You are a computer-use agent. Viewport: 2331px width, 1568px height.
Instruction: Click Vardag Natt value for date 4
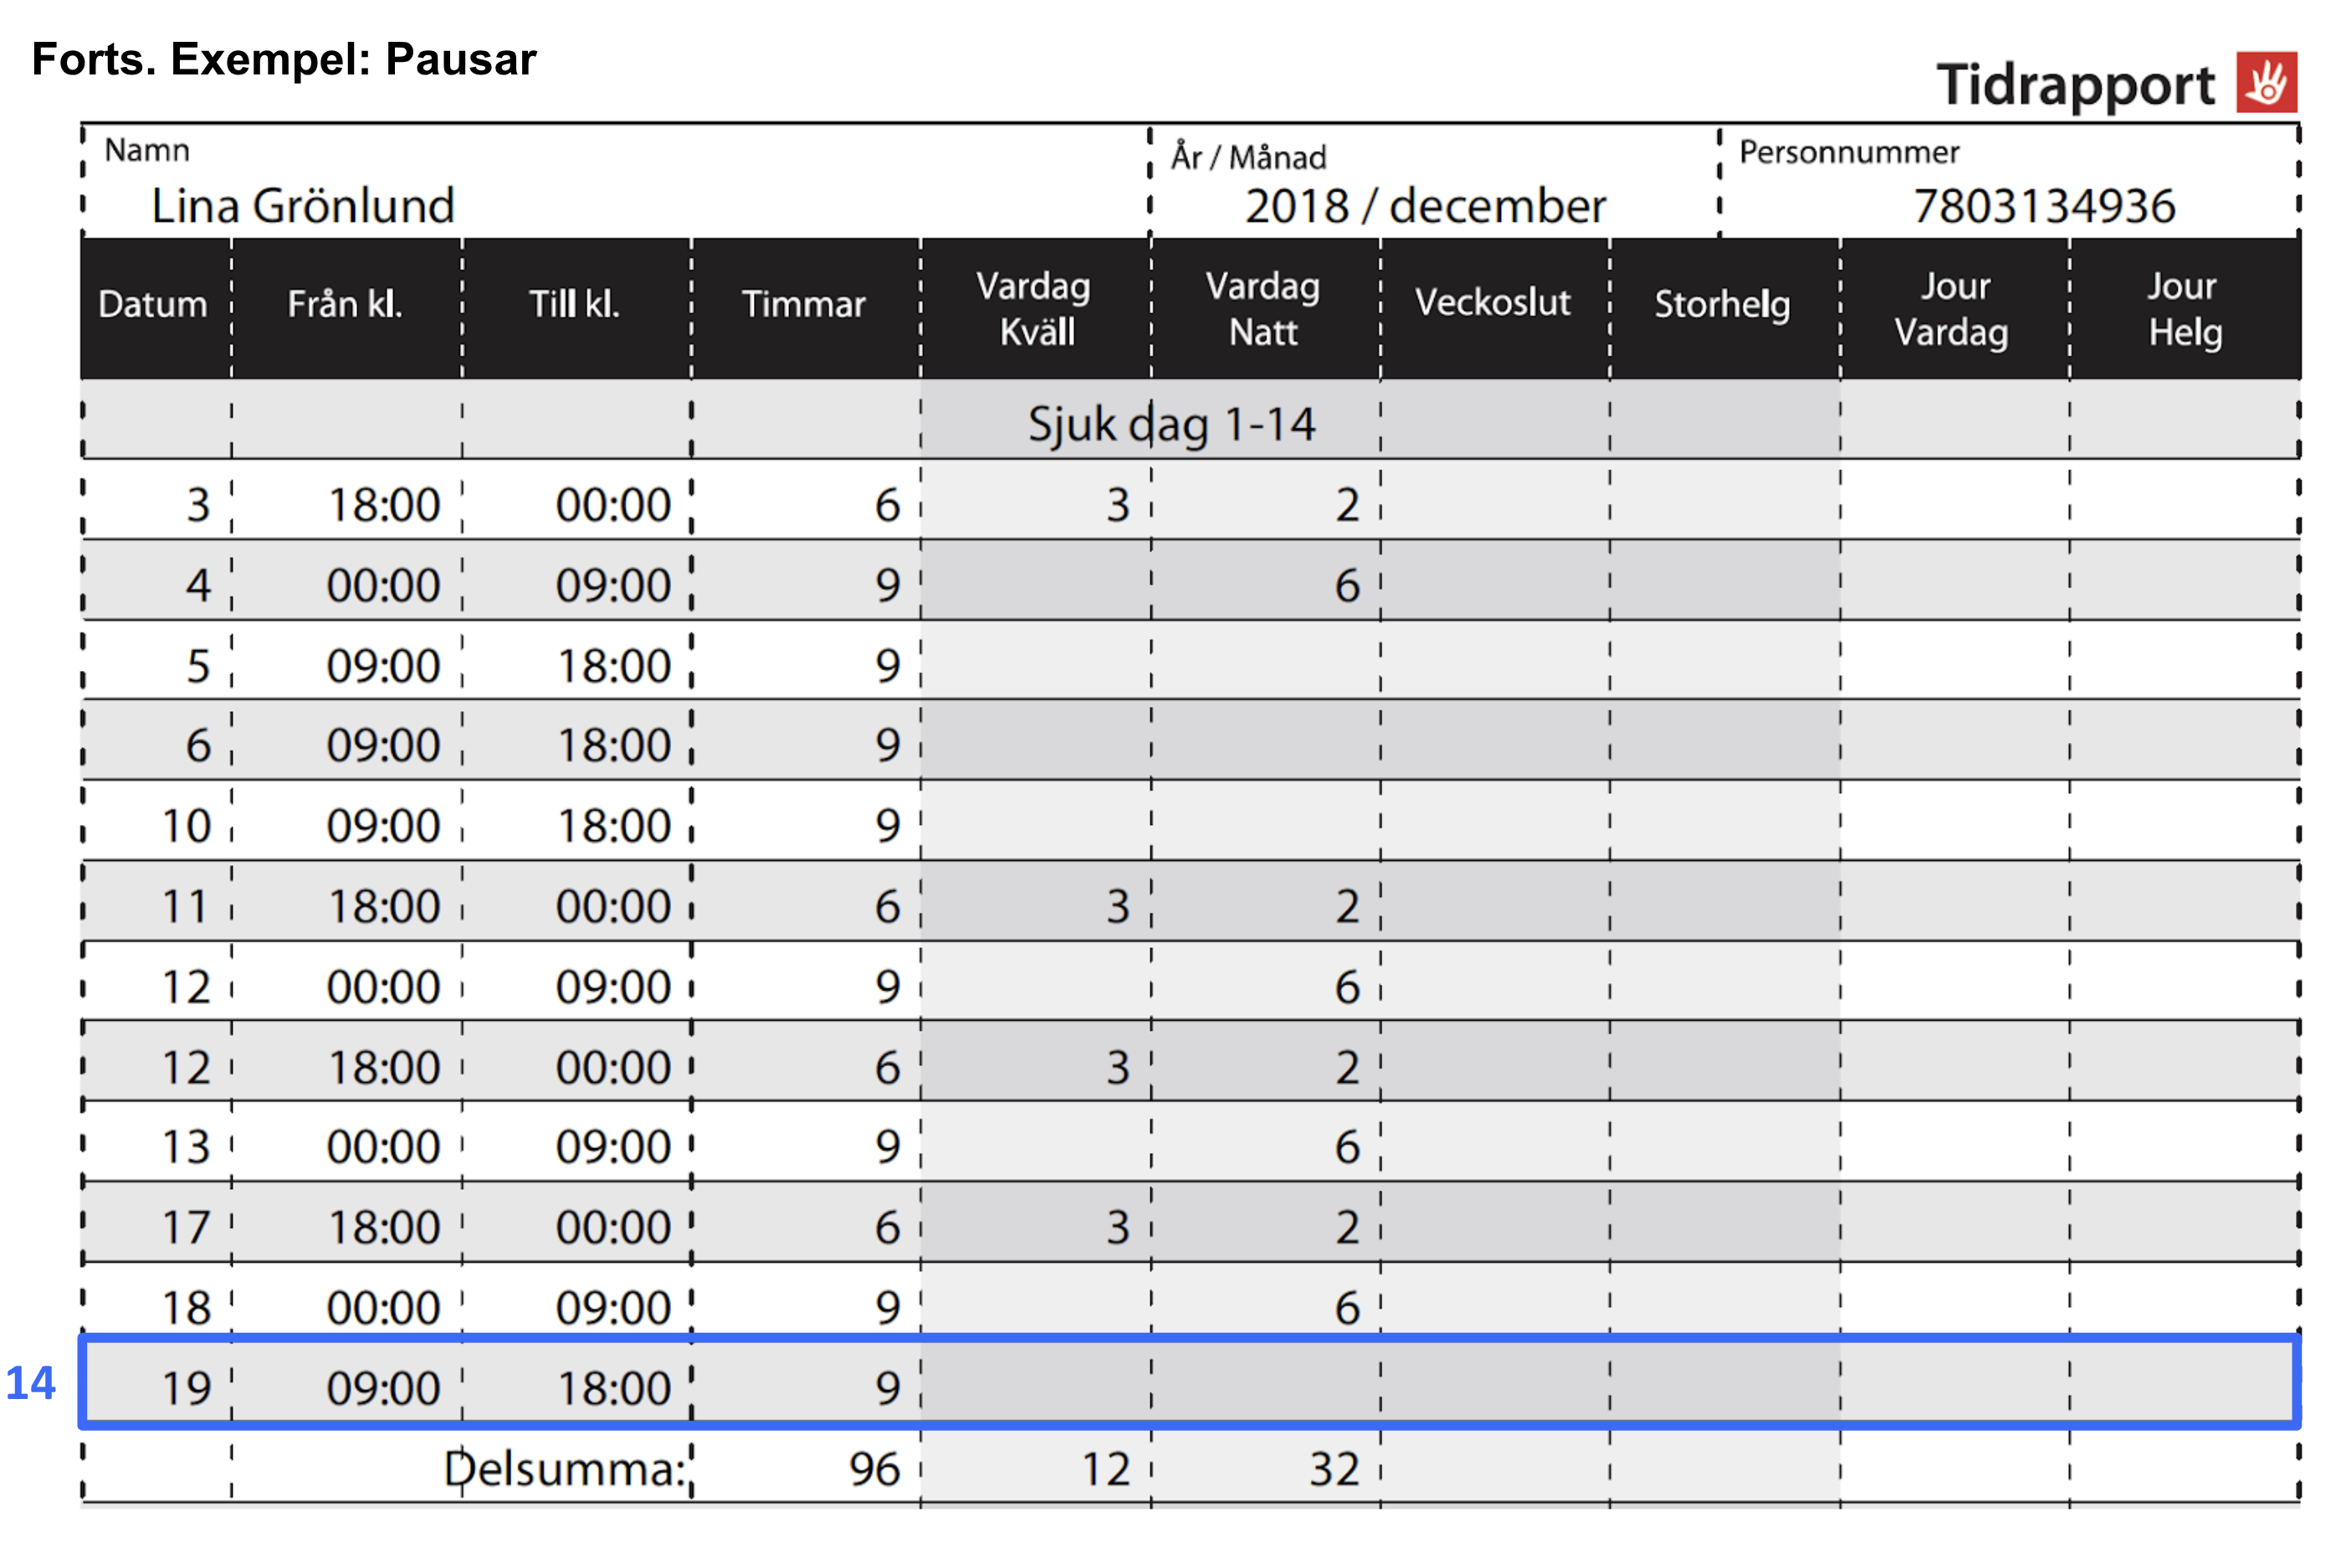tap(1346, 585)
